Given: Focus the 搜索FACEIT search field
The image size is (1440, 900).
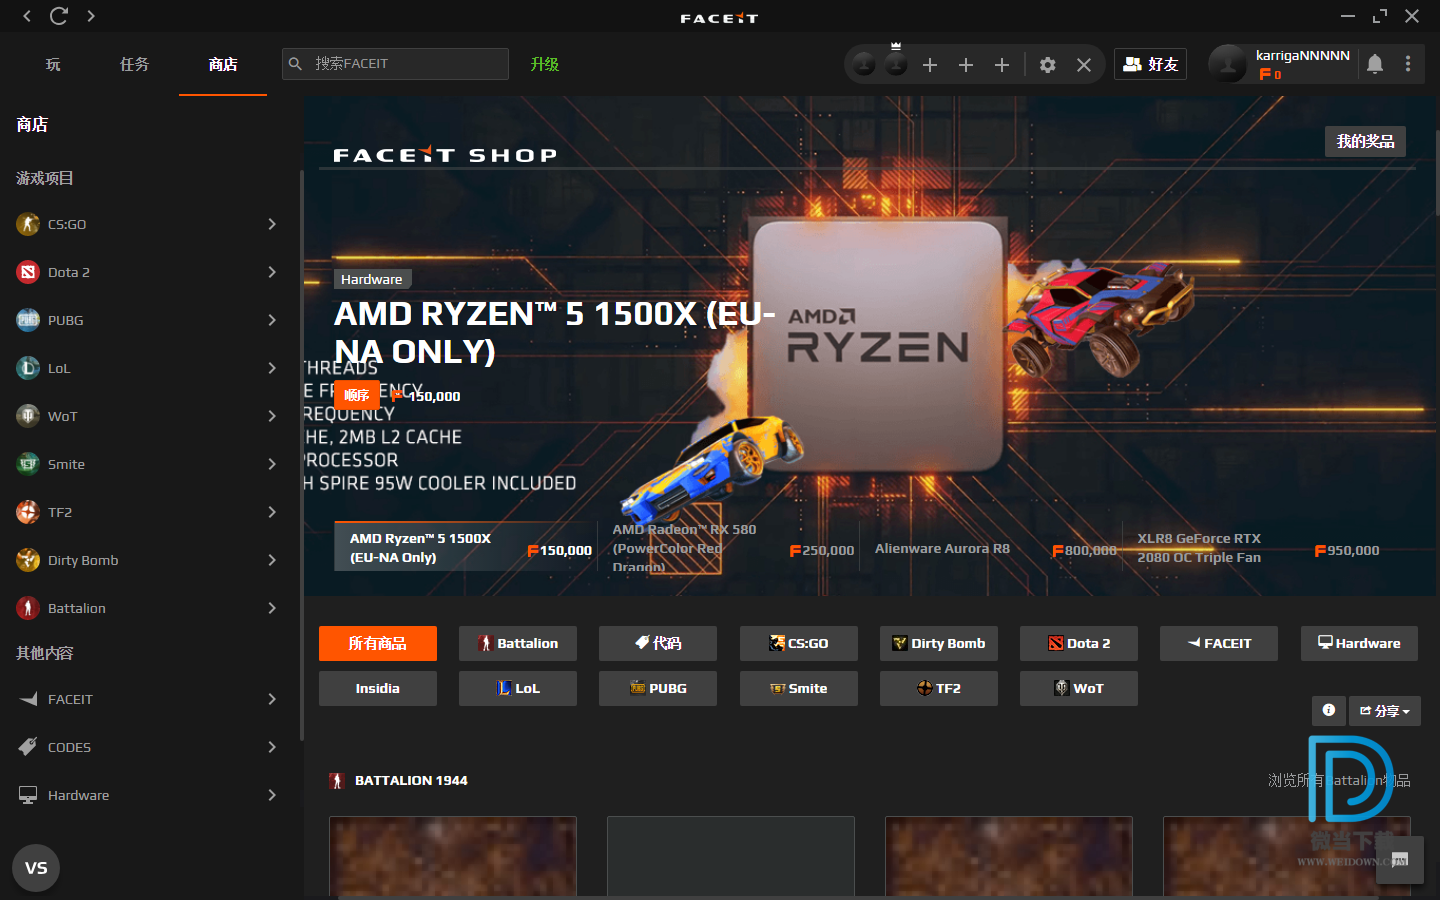Looking at the screenshot, I should click(x=395, y=63).
